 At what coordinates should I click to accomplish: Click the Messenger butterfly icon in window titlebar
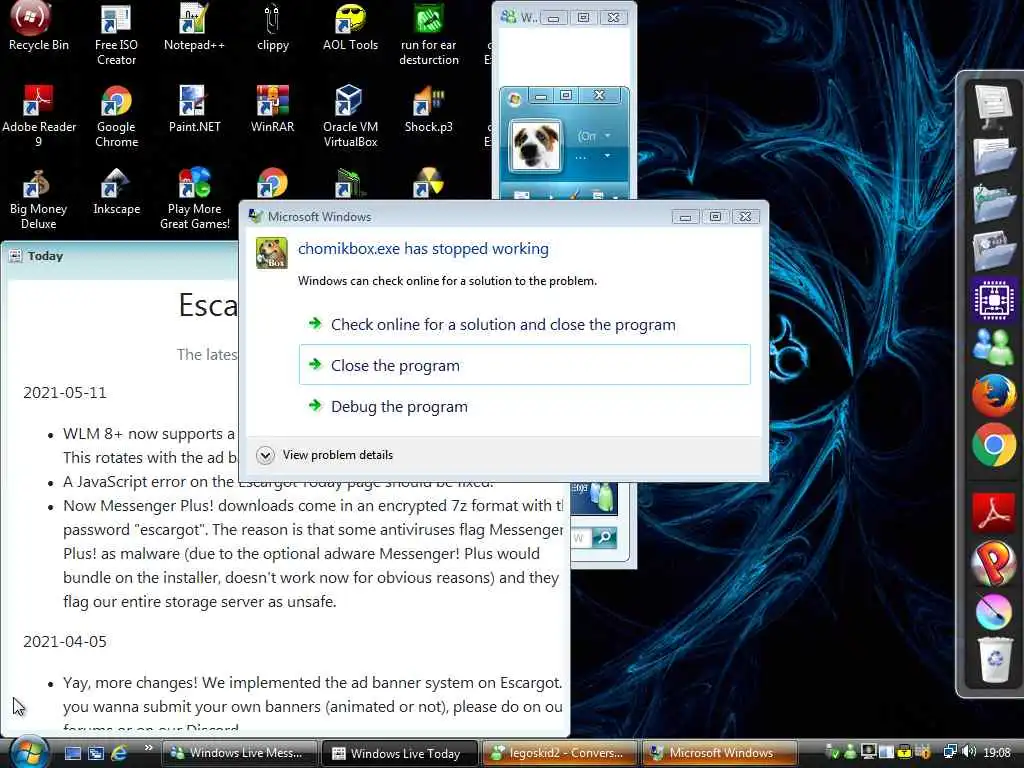click(508, 17)
